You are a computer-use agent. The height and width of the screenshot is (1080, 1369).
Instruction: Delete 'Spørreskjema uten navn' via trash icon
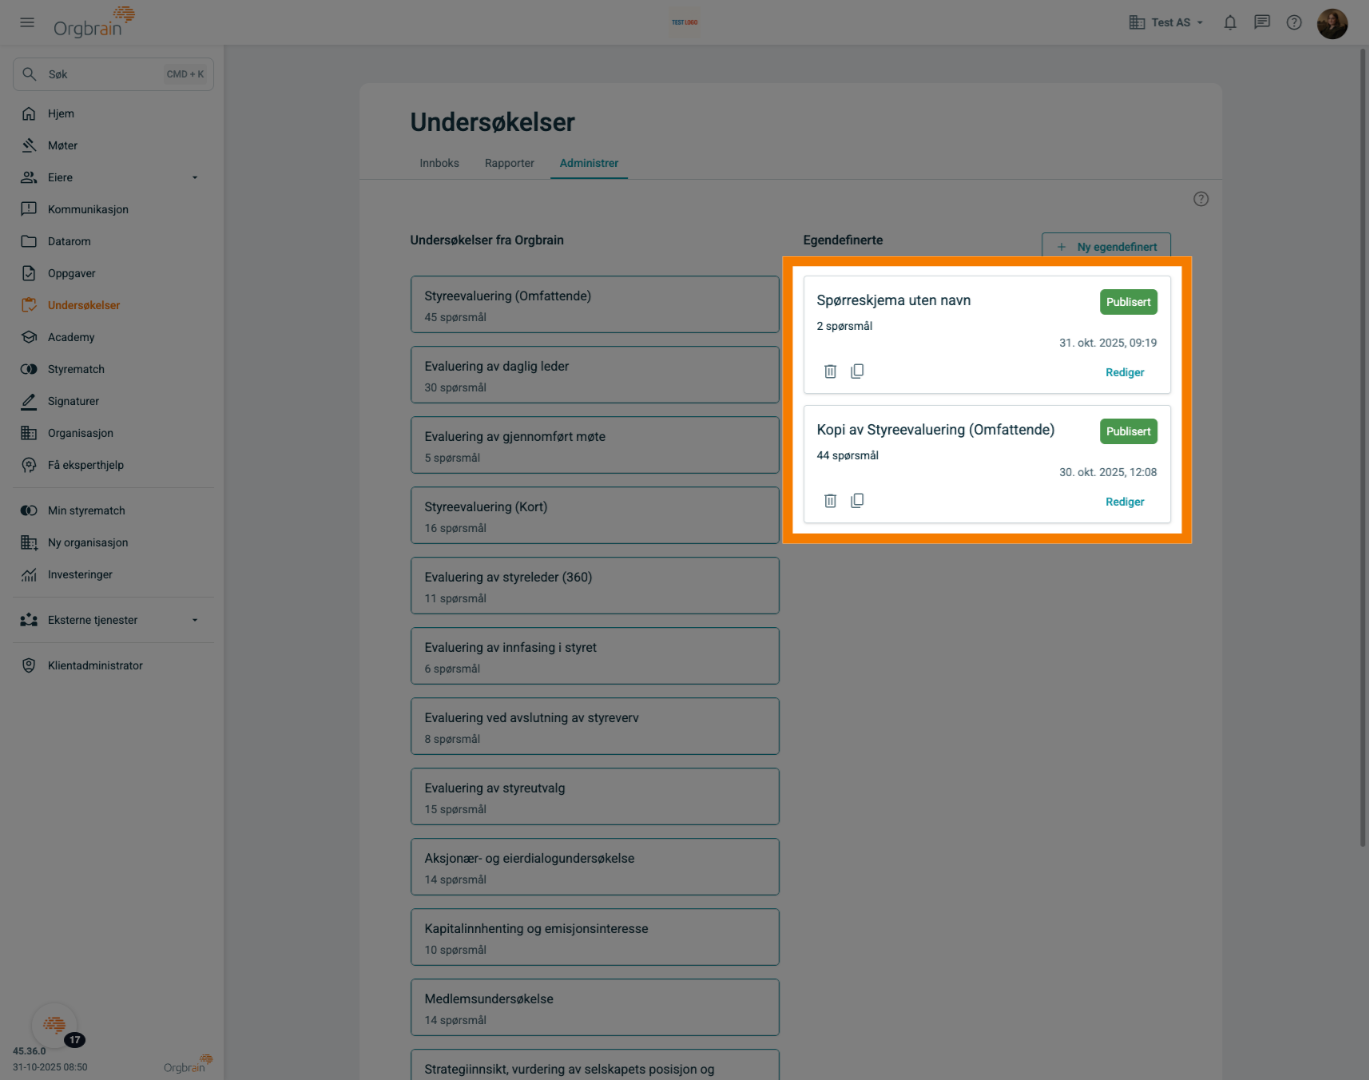(x=830, y=371)
